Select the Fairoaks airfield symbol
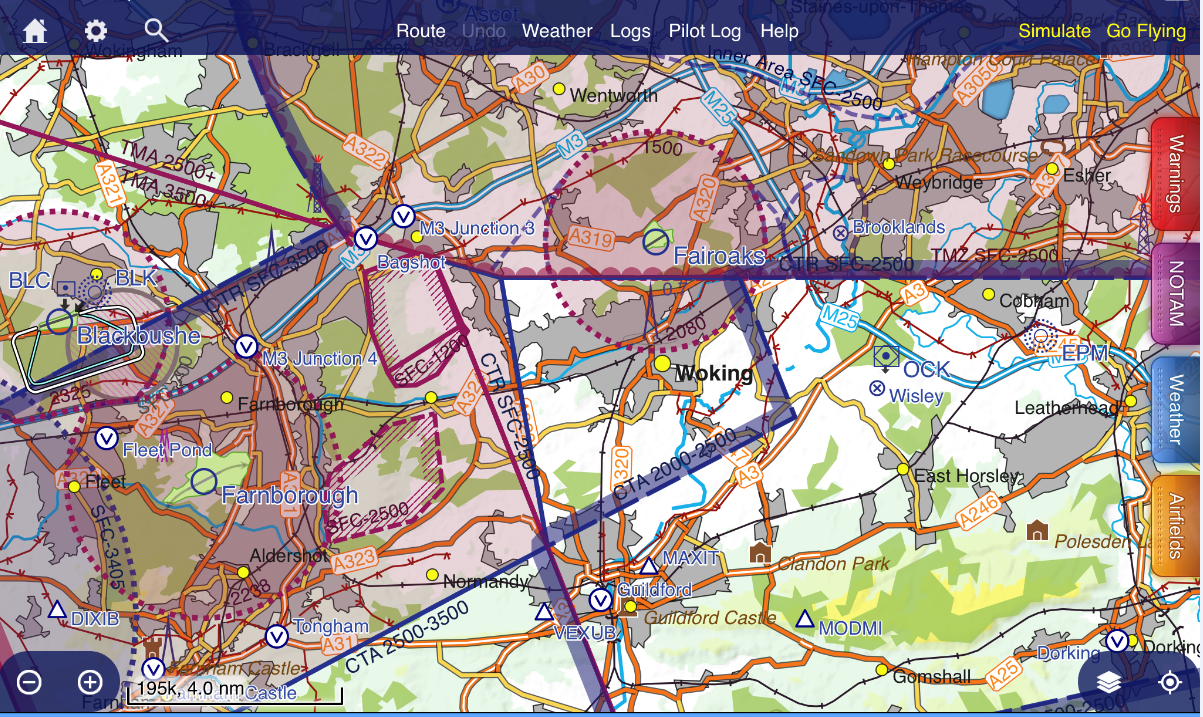1203x717 pixels. [x=655, y=240]
